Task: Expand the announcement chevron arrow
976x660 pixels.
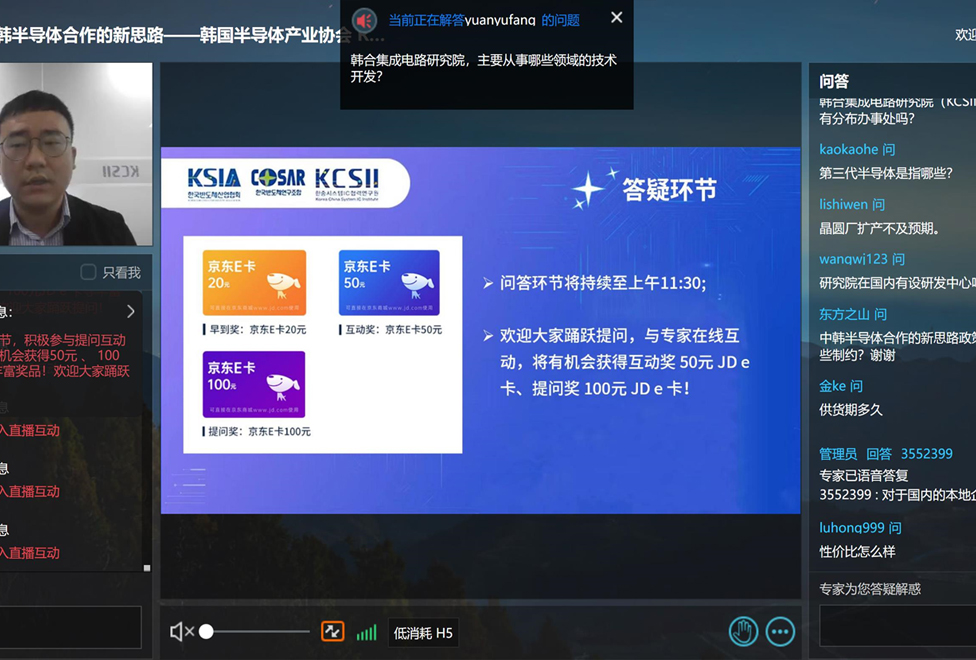Action: (x=131, y=311)
